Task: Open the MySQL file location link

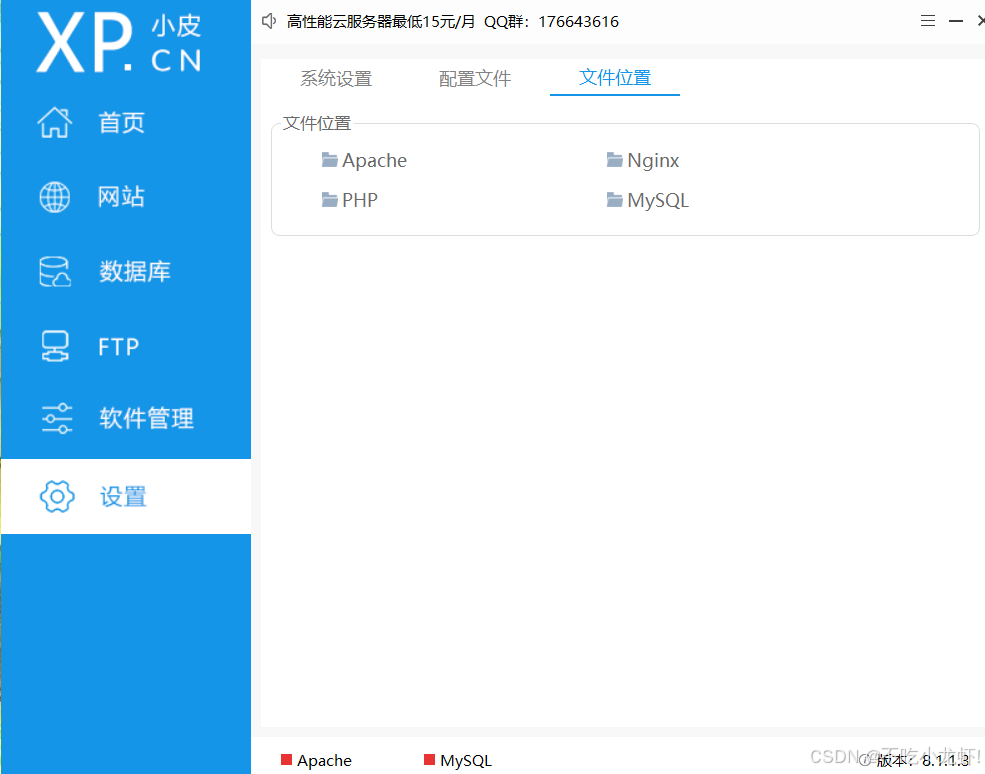Action: click(x=658, y=200)
